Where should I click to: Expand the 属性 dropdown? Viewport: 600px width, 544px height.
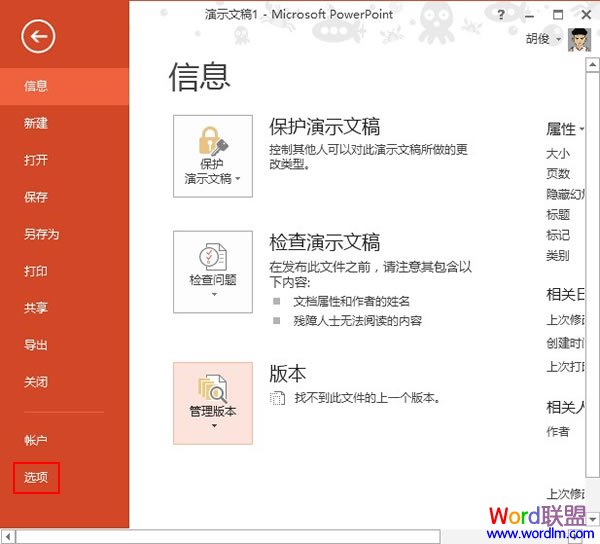tap(565, 129)
